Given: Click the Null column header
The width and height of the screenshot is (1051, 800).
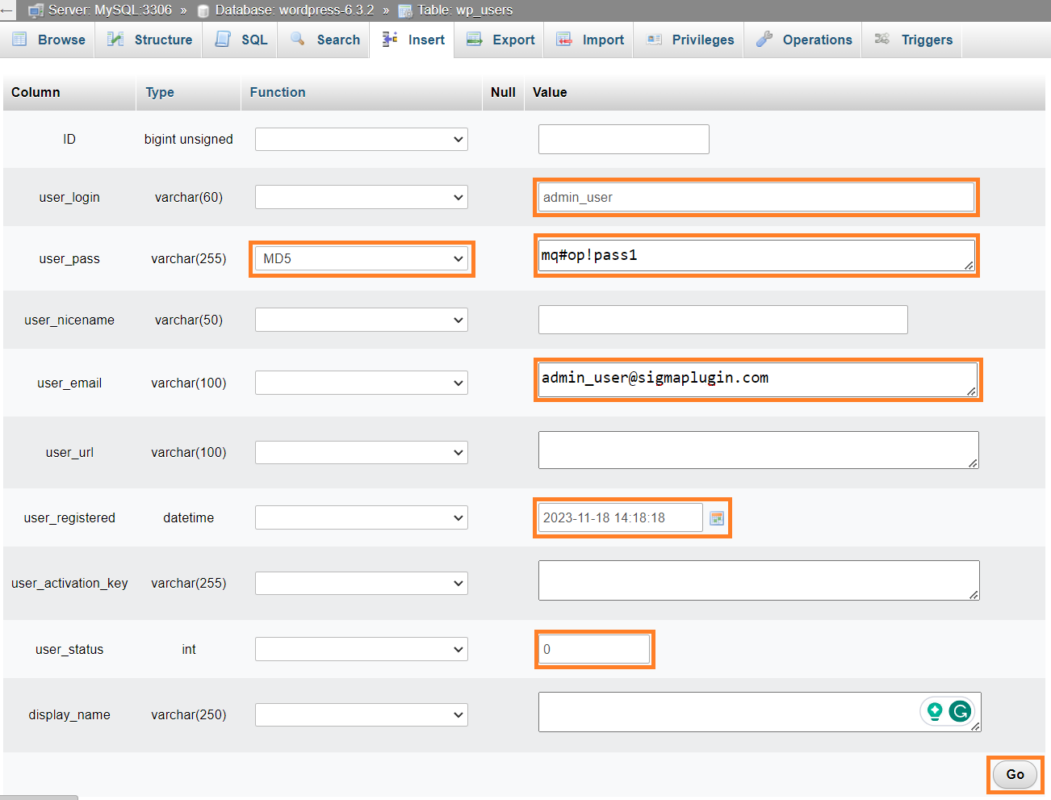Looking at the screenshot, I should (503, 92).
